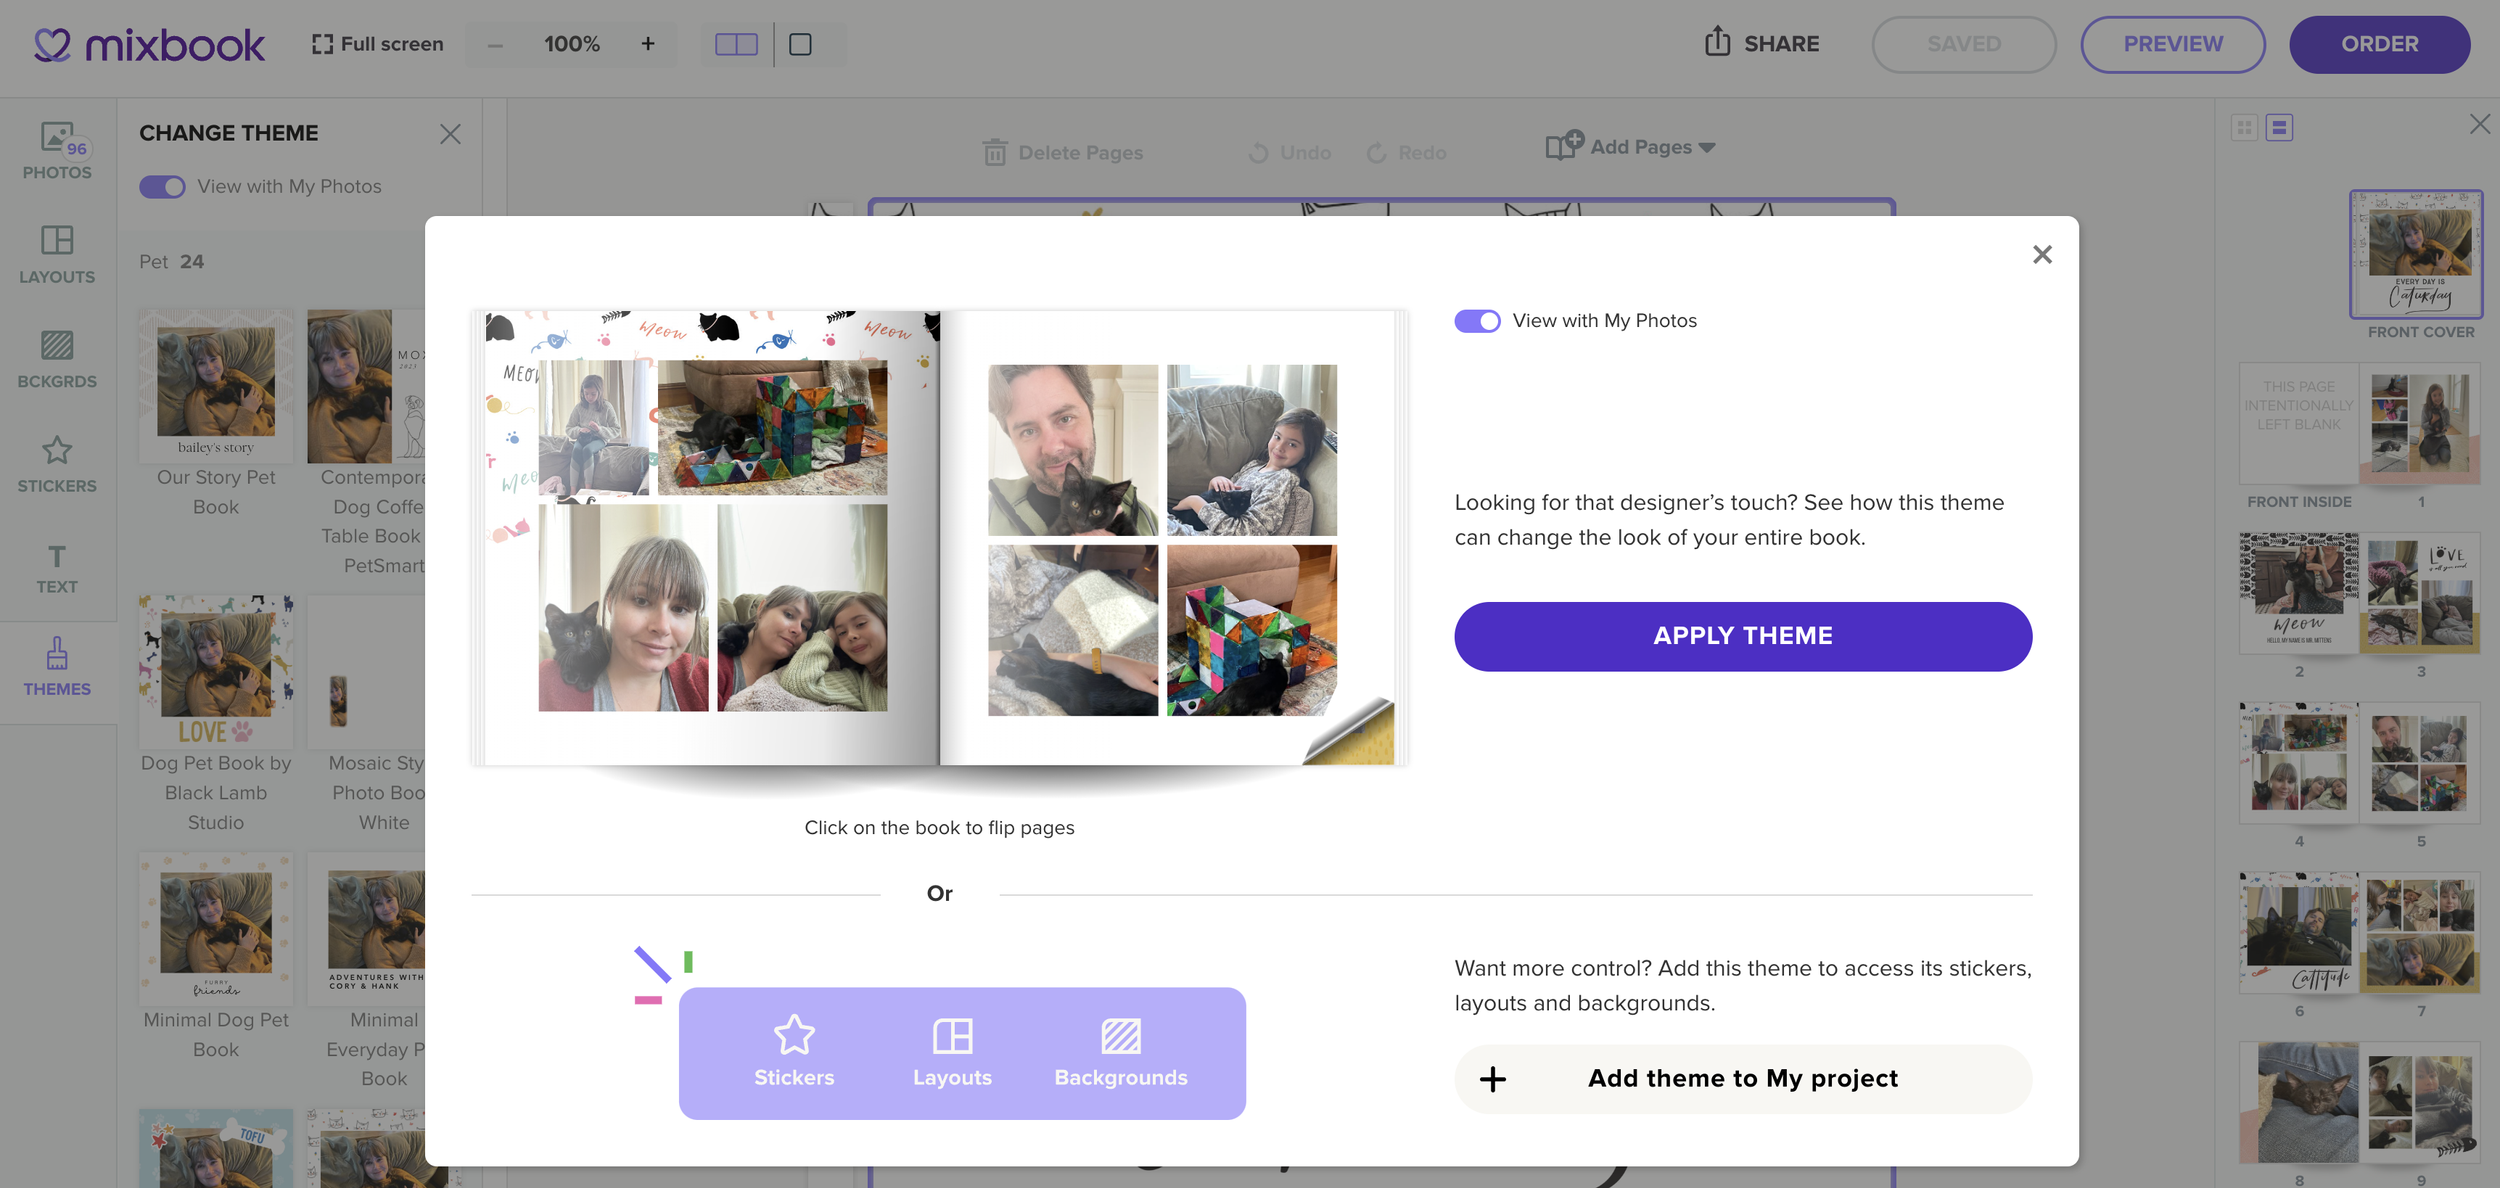
Task: Click Add theme to My project
Action: (x=1742, y=1078)
